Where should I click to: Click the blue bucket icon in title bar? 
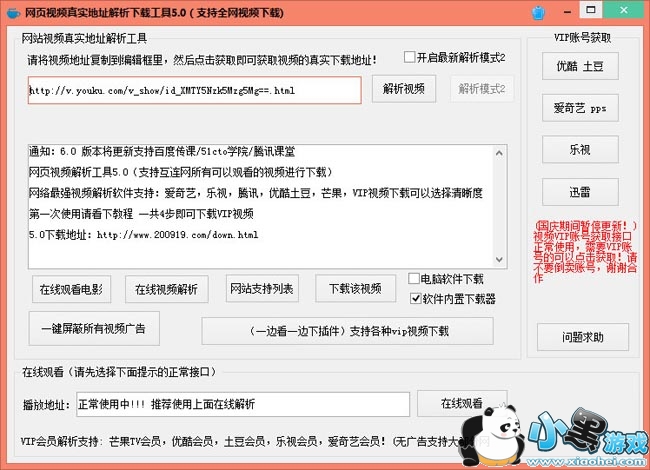(538, 12)
